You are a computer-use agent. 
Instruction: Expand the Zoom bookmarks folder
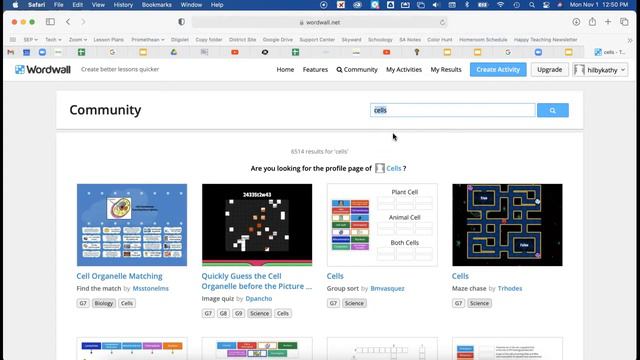(x=78, y=40)
